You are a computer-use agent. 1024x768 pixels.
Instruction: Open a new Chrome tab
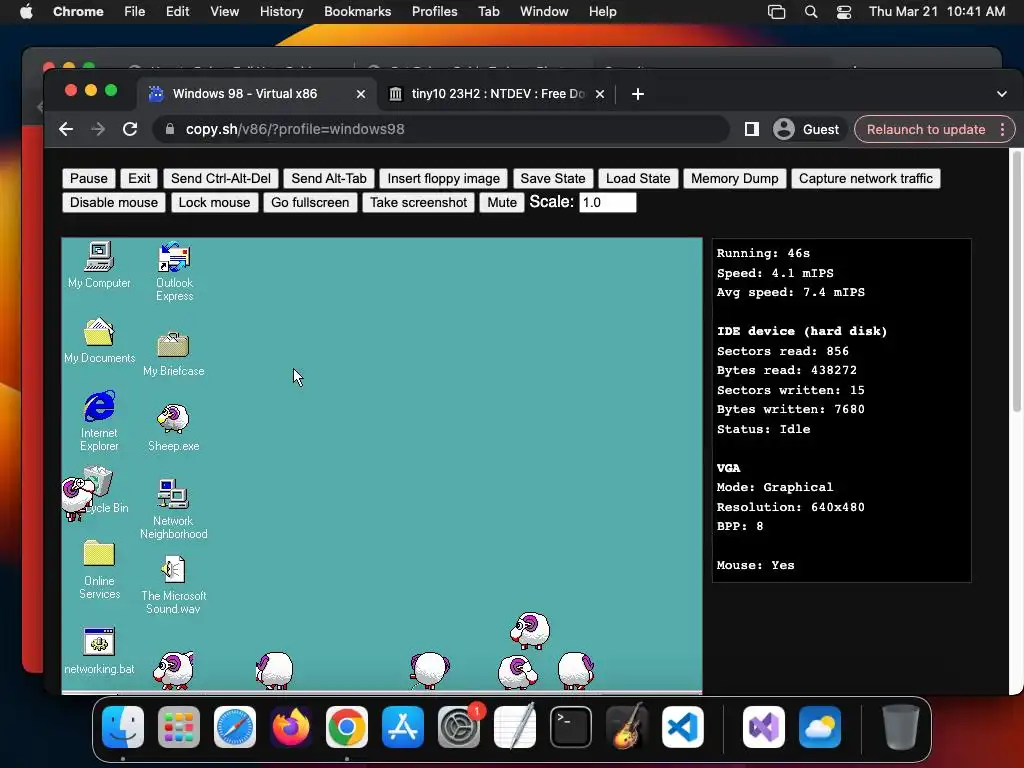(x=638, y=94)
